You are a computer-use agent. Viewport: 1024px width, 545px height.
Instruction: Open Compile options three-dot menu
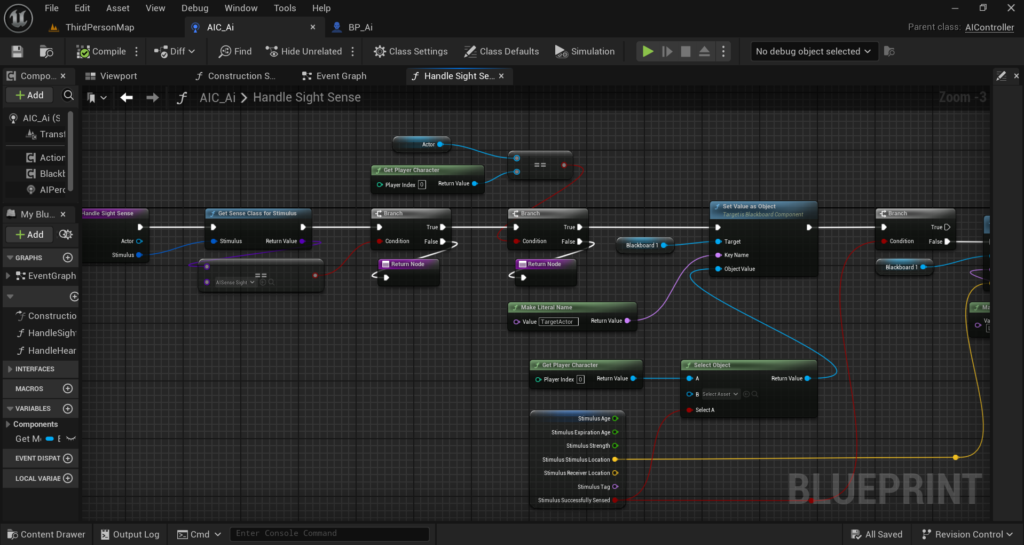coord(136,52)
